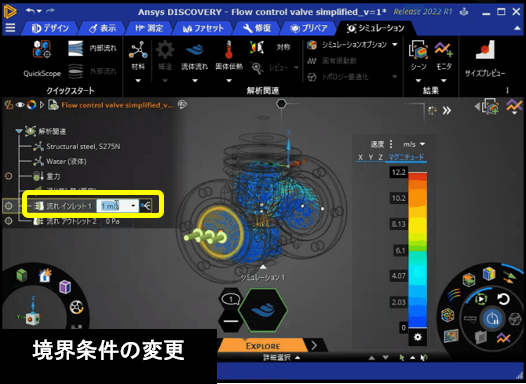The height and width of the screenshot is (384, 526).
Task: Open the m/s units dropdown
Action: coord(414,144)
